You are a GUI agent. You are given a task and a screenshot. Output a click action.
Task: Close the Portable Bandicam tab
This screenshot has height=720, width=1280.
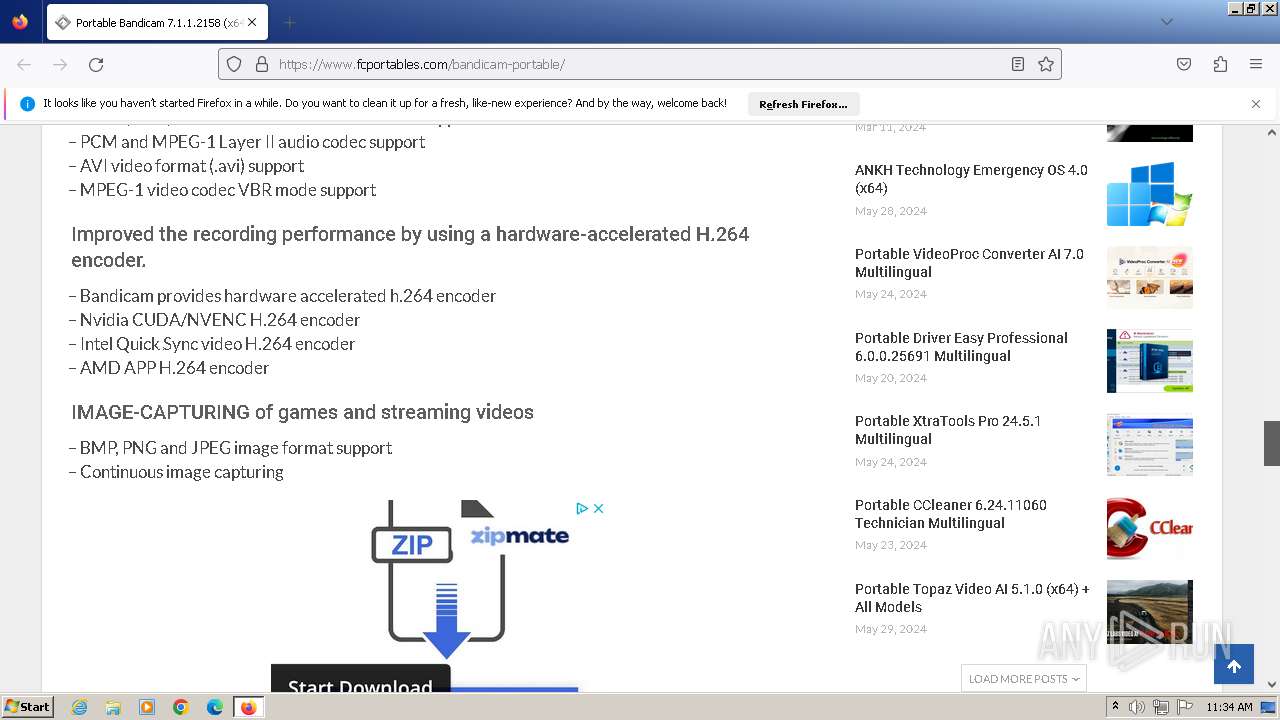coord(252,22)
